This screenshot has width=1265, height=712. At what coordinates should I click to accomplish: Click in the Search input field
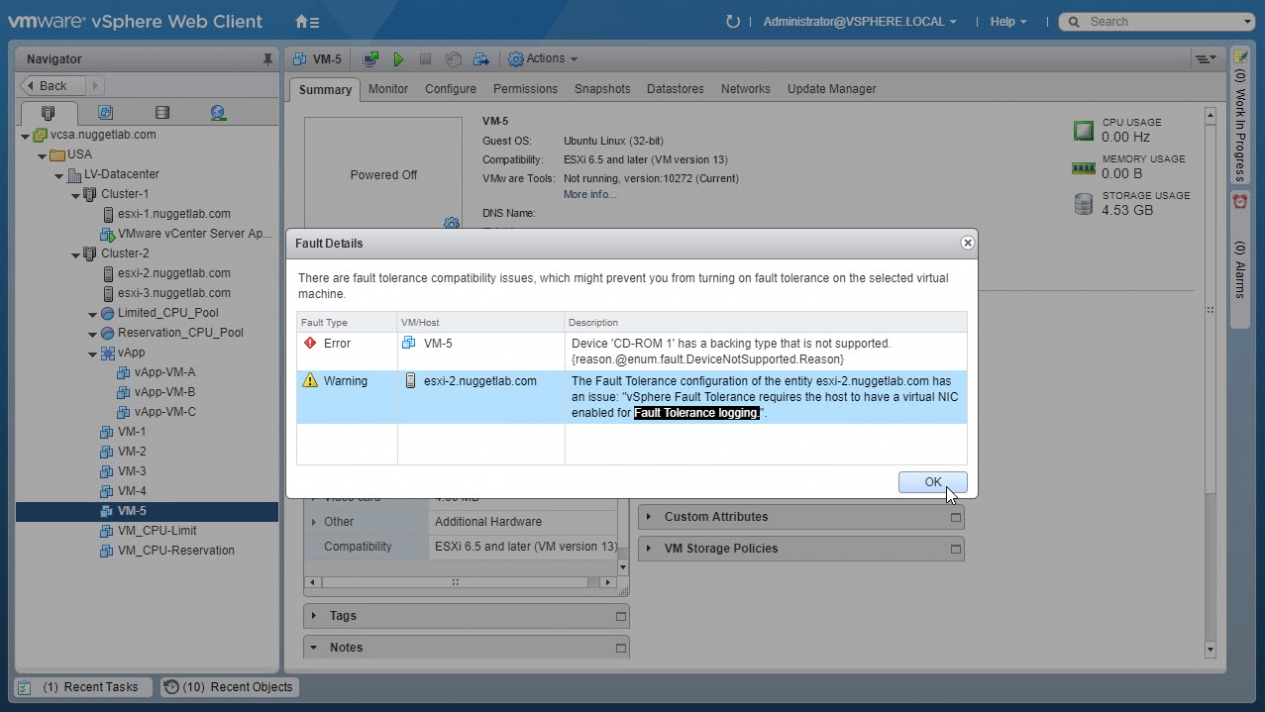click(1160, 22)
